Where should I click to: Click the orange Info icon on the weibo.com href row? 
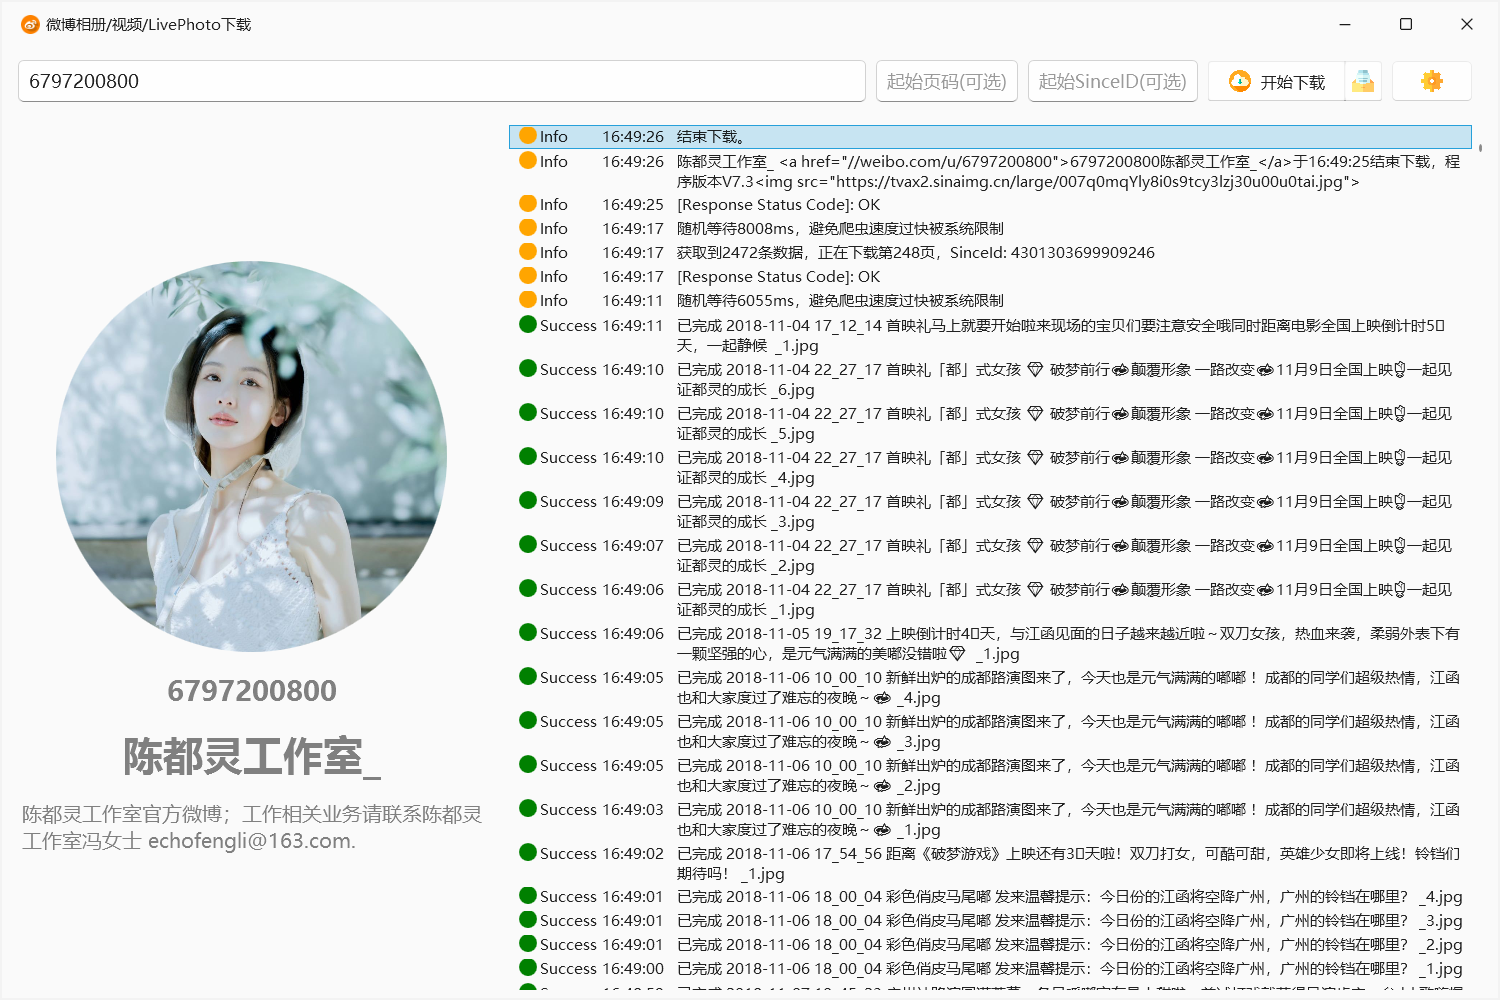pos(528,160)
